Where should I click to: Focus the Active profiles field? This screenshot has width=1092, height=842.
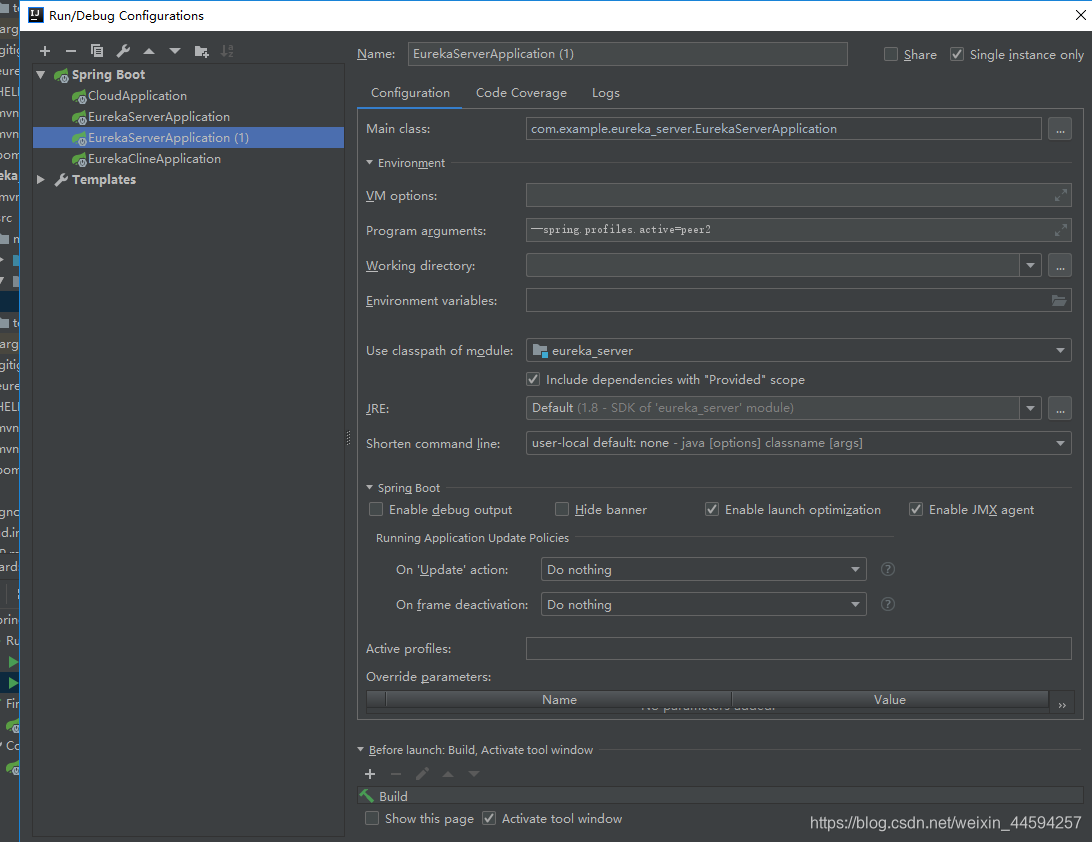coord(798,648)
